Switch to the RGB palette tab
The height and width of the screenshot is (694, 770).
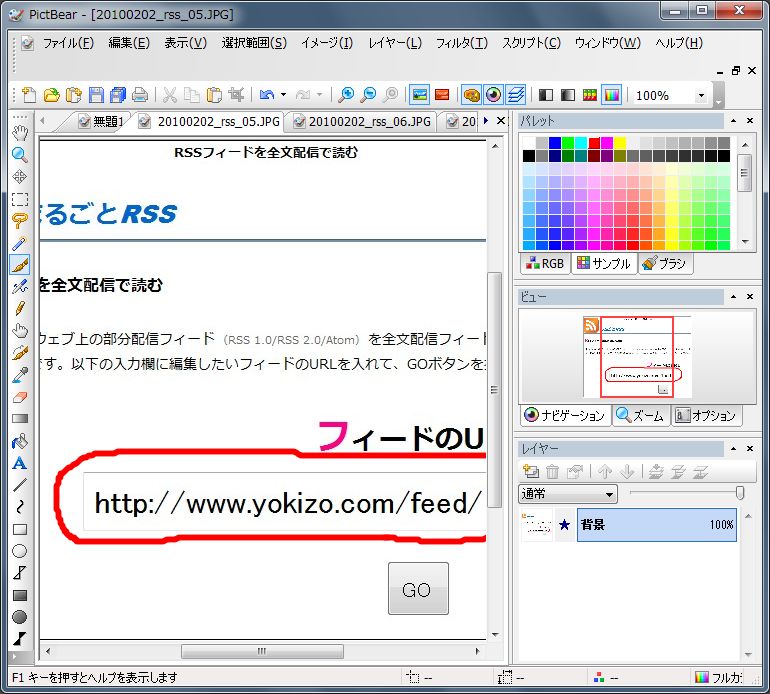point(545,264)
